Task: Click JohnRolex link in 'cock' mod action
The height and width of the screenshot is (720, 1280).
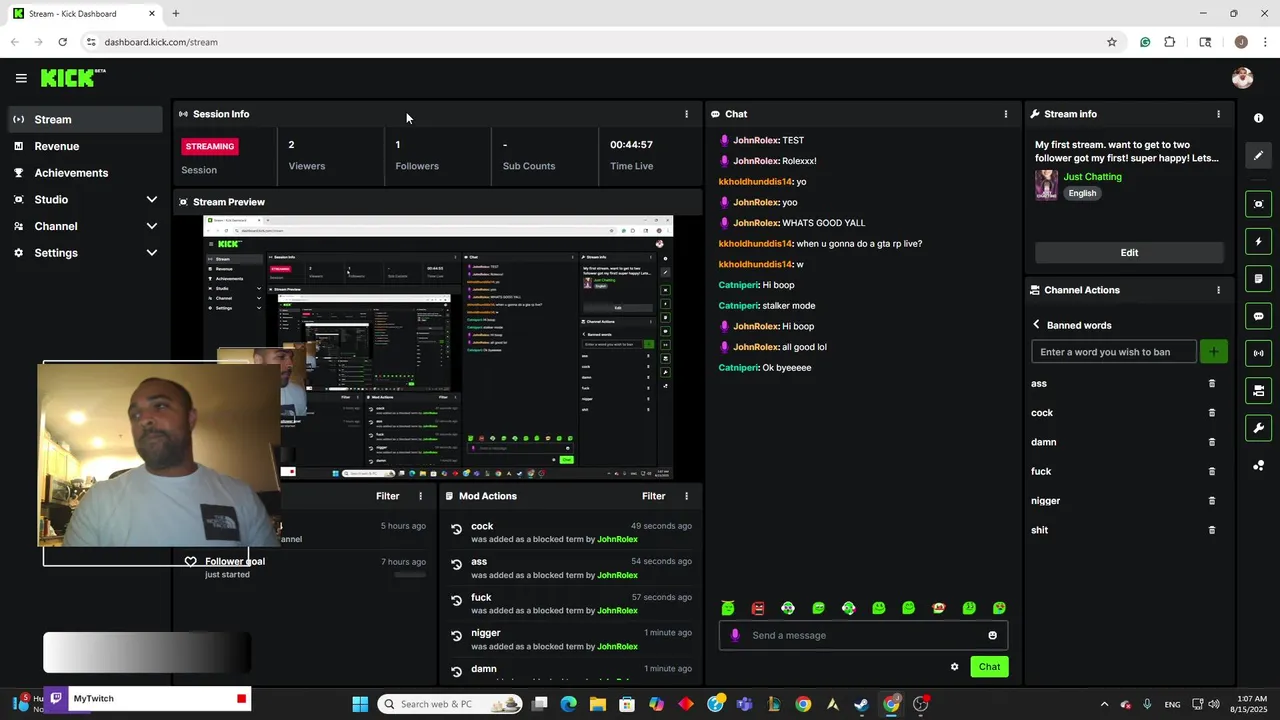Action: [x=617, y=540]
